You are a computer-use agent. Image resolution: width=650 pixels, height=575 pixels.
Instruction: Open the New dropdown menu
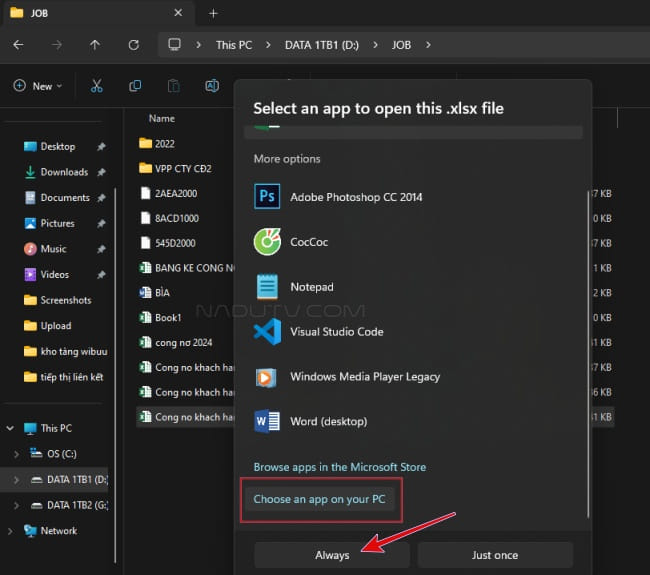click(38, 86)
